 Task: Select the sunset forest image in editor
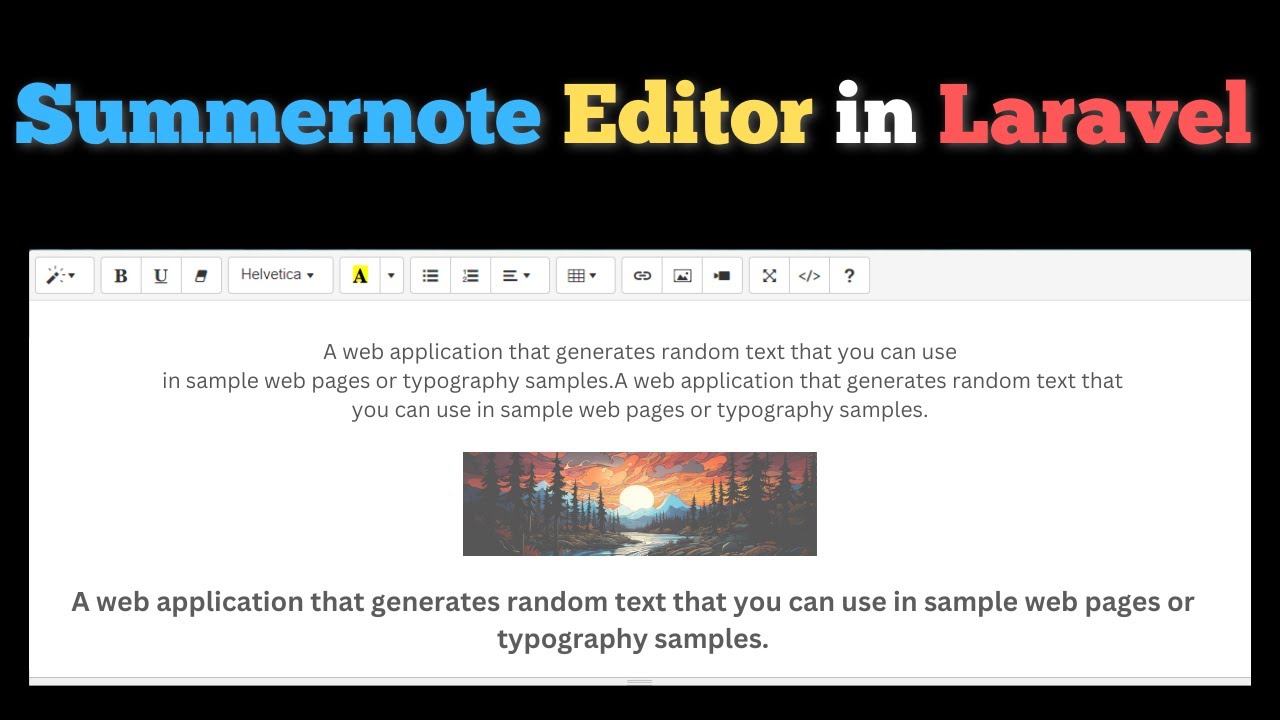pyautogui.click(x=640, y=504)
